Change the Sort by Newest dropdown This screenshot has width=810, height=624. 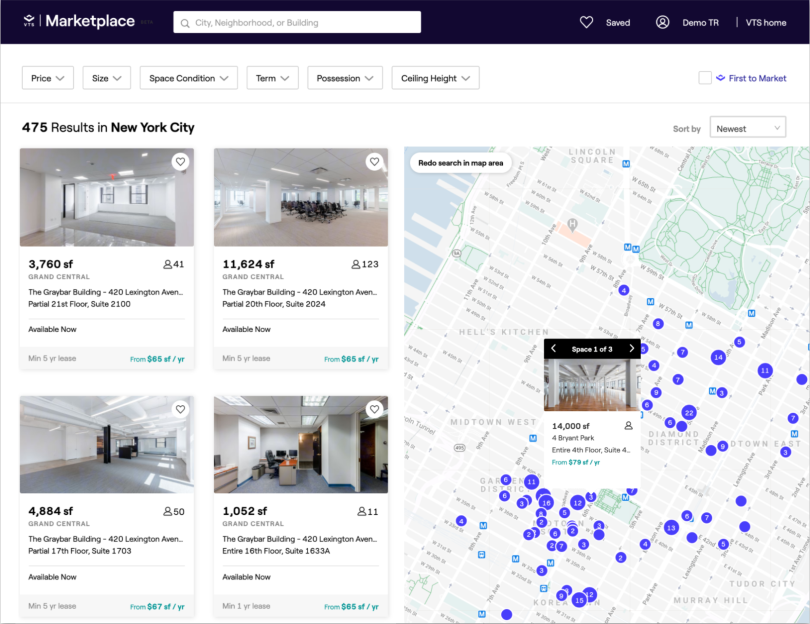(x=747, y=127)
